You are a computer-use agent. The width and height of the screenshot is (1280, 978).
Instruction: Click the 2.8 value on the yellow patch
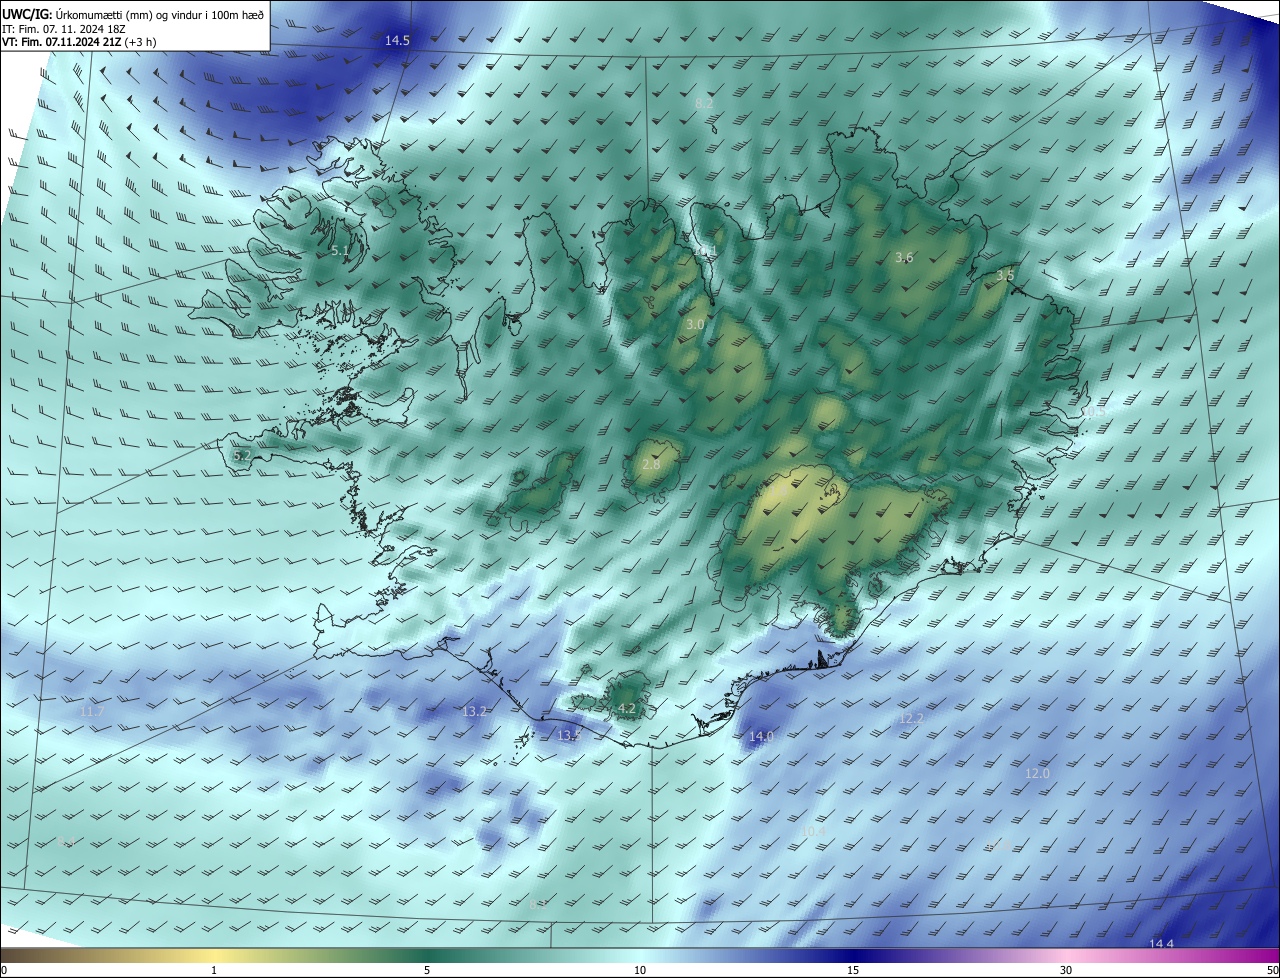(651, 465)
